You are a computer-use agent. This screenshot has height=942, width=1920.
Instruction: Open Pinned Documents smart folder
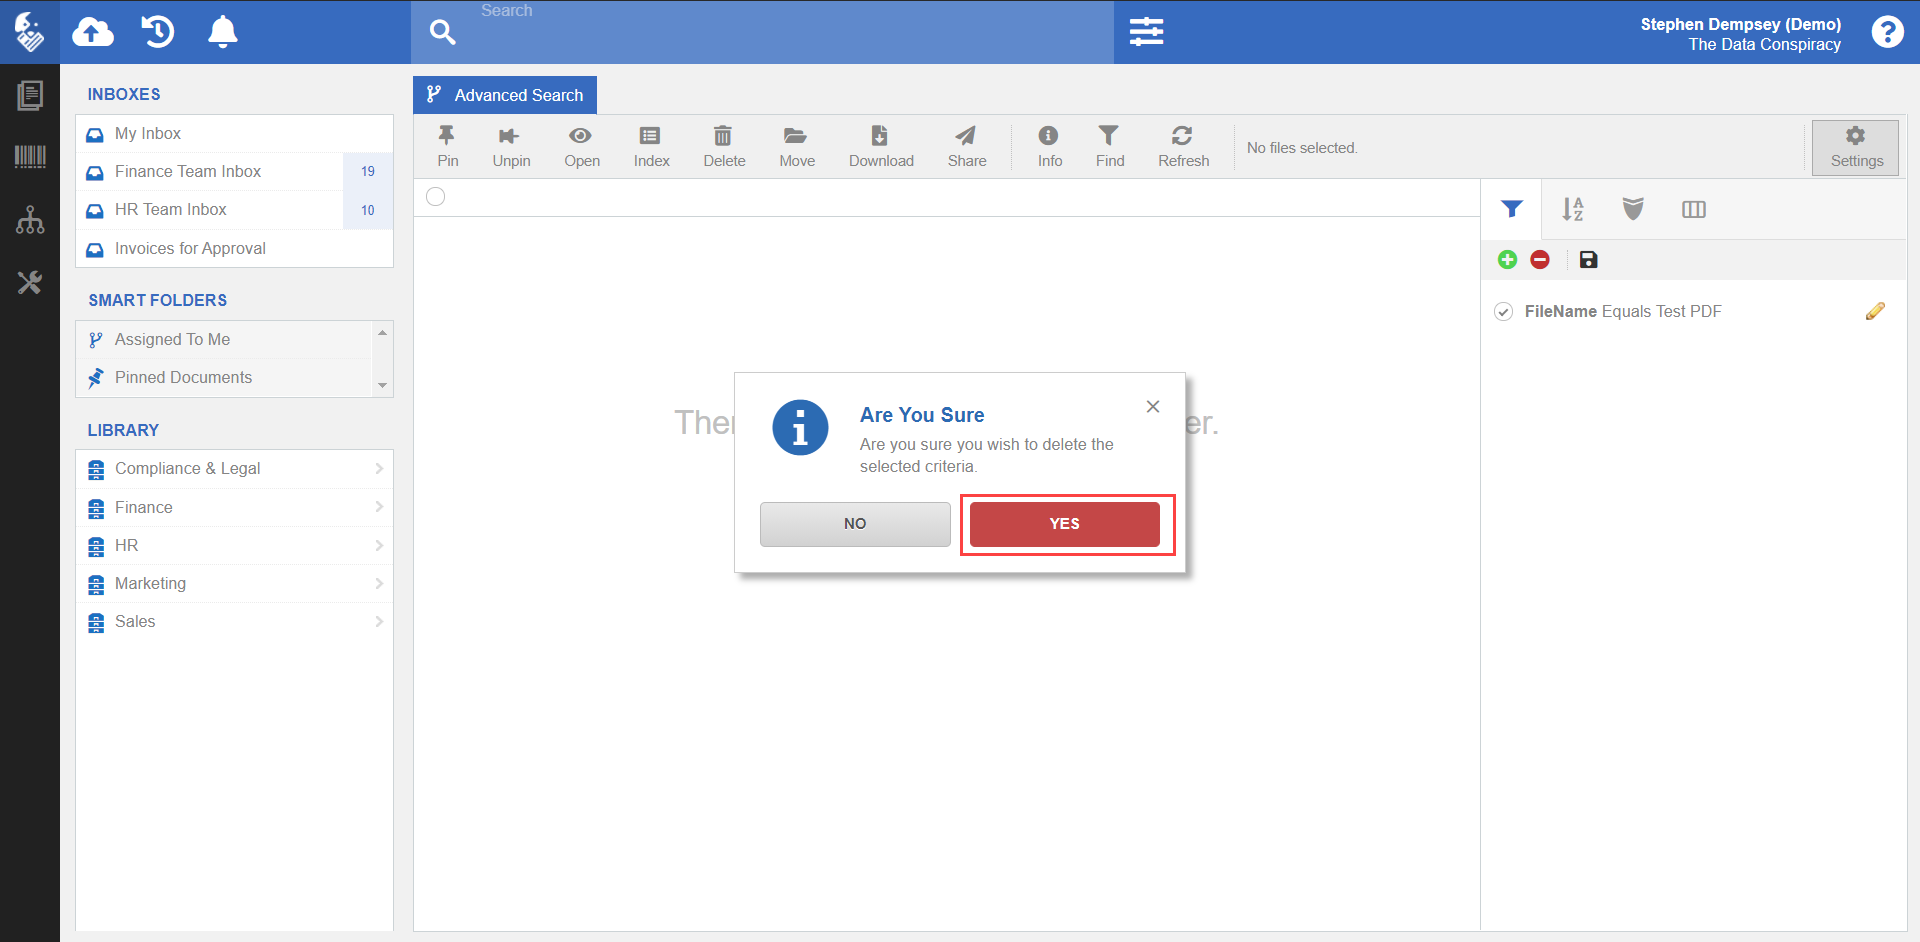[x=224, y=378]
